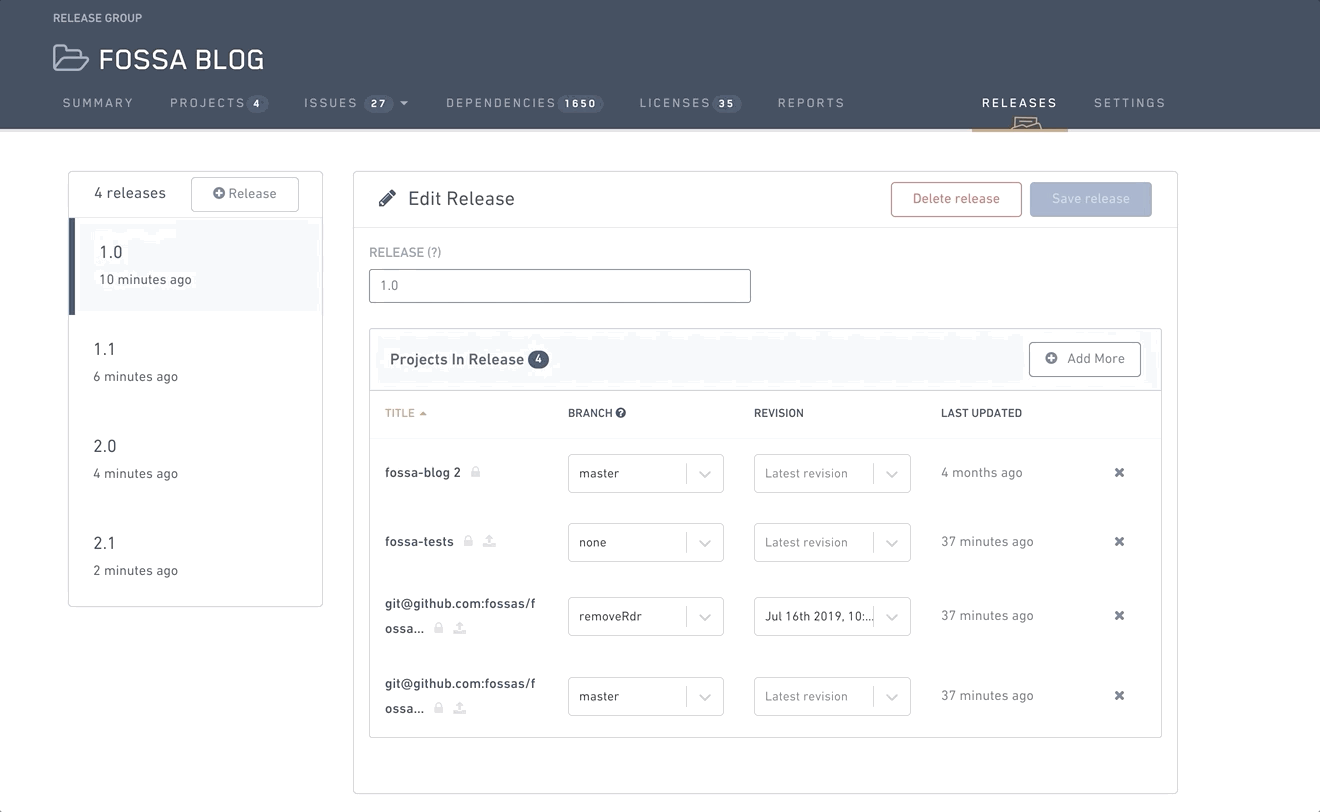Click the lock icon beside fossa-blog 2
This screenshot has height=812, width=1320.
point(476,472)
